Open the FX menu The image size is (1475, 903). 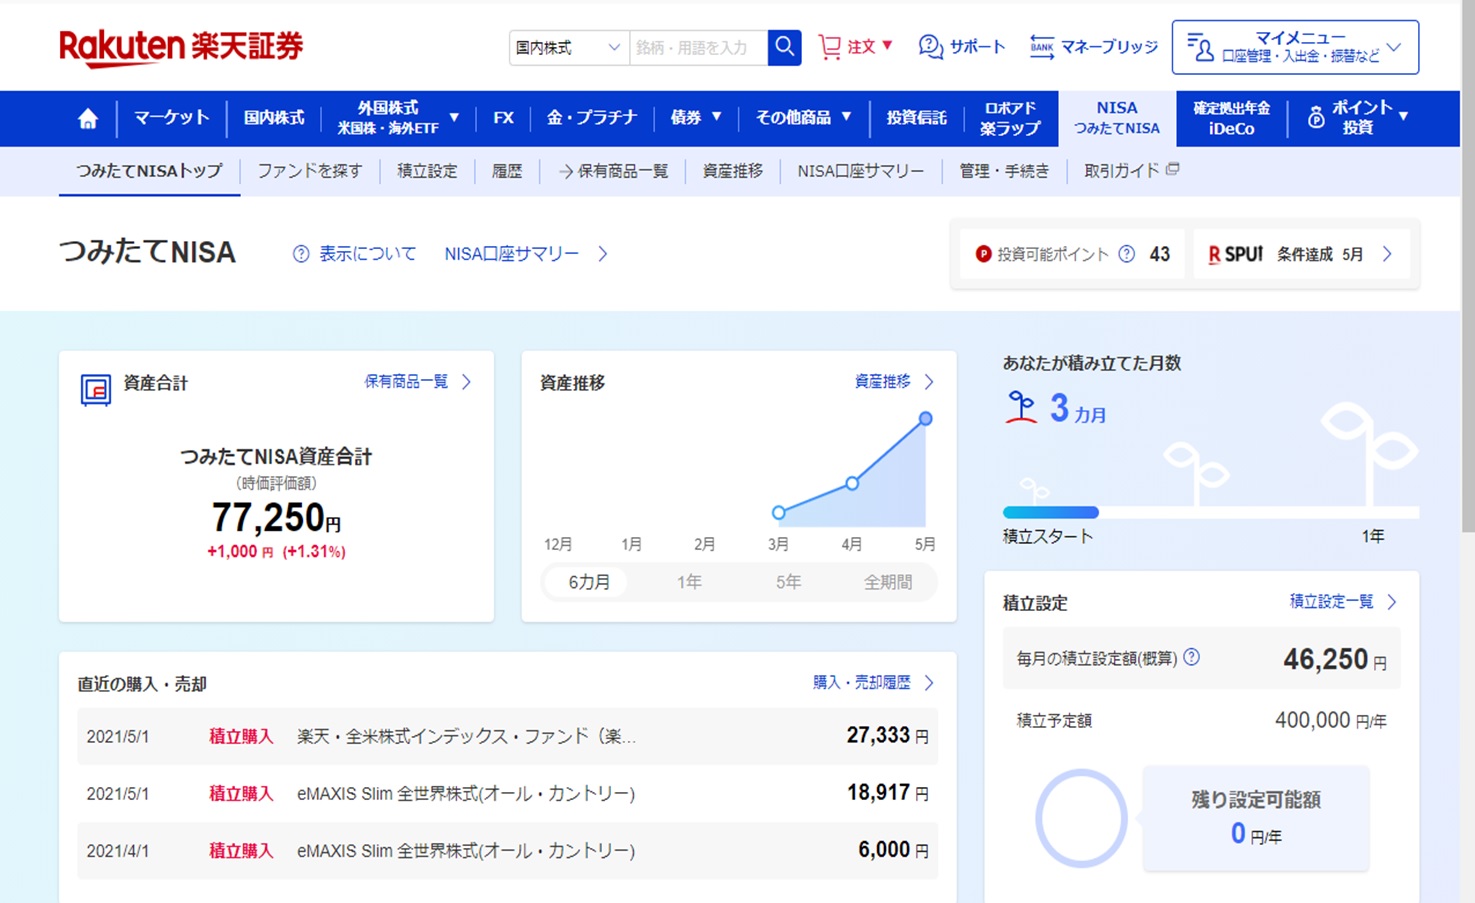(503, 118)
